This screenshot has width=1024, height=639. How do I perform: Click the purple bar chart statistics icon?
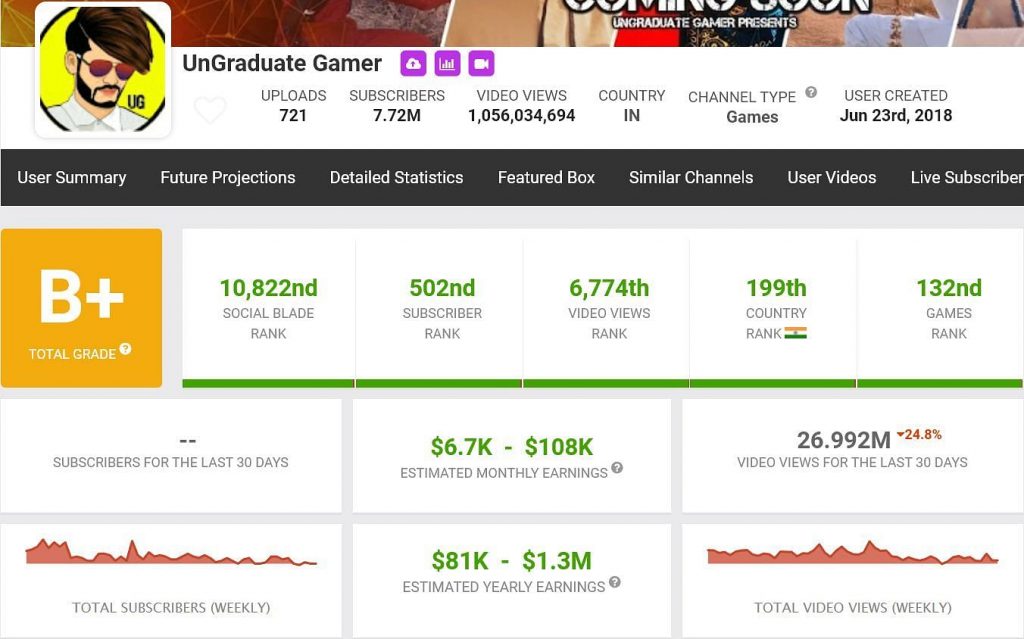(447, 64)
